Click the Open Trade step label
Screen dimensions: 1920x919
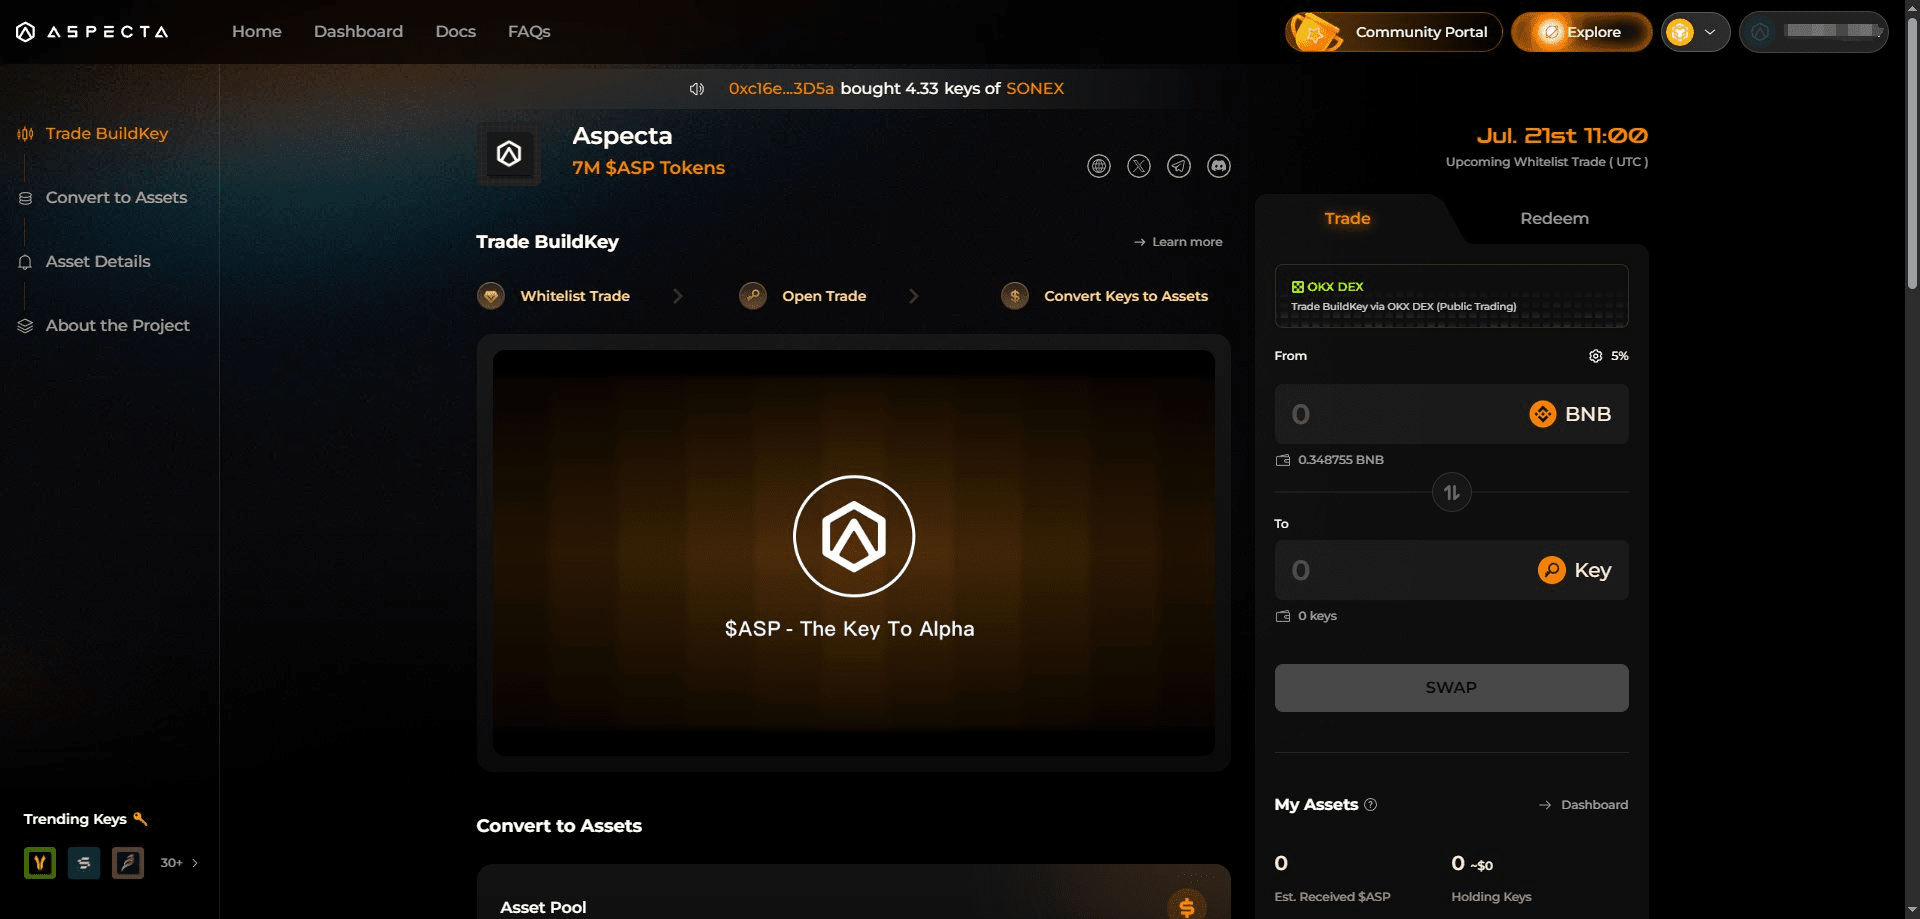[x=824, y=296]
